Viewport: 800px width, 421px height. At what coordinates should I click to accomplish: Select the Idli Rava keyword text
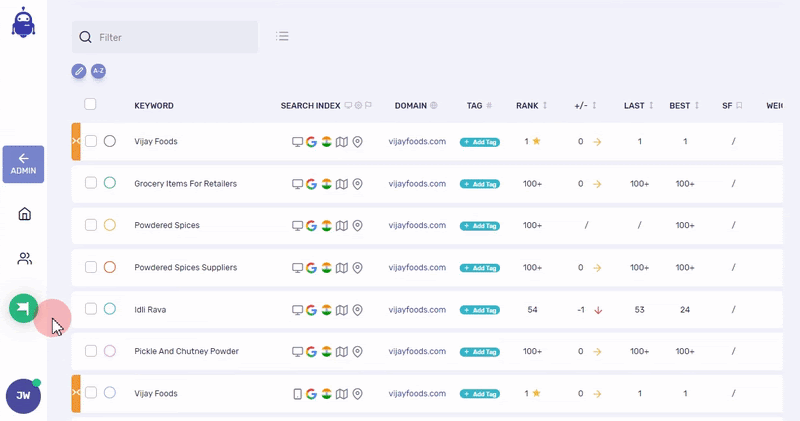tap(150, 310)
